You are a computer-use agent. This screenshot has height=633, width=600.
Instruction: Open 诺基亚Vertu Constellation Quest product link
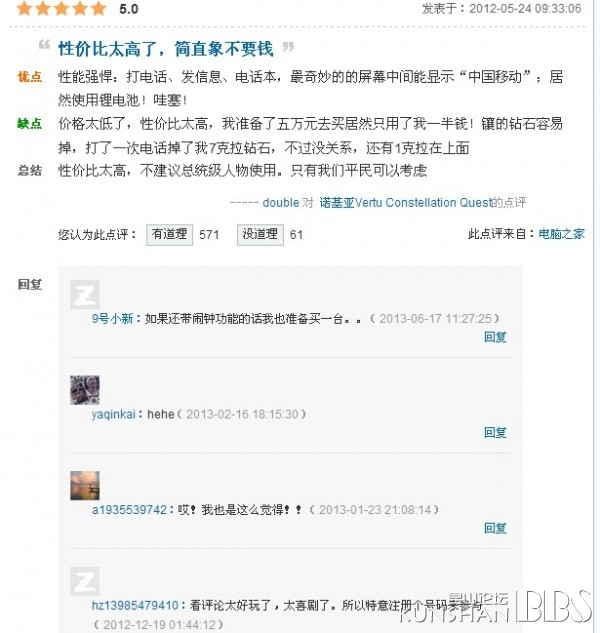pos(406,202)
